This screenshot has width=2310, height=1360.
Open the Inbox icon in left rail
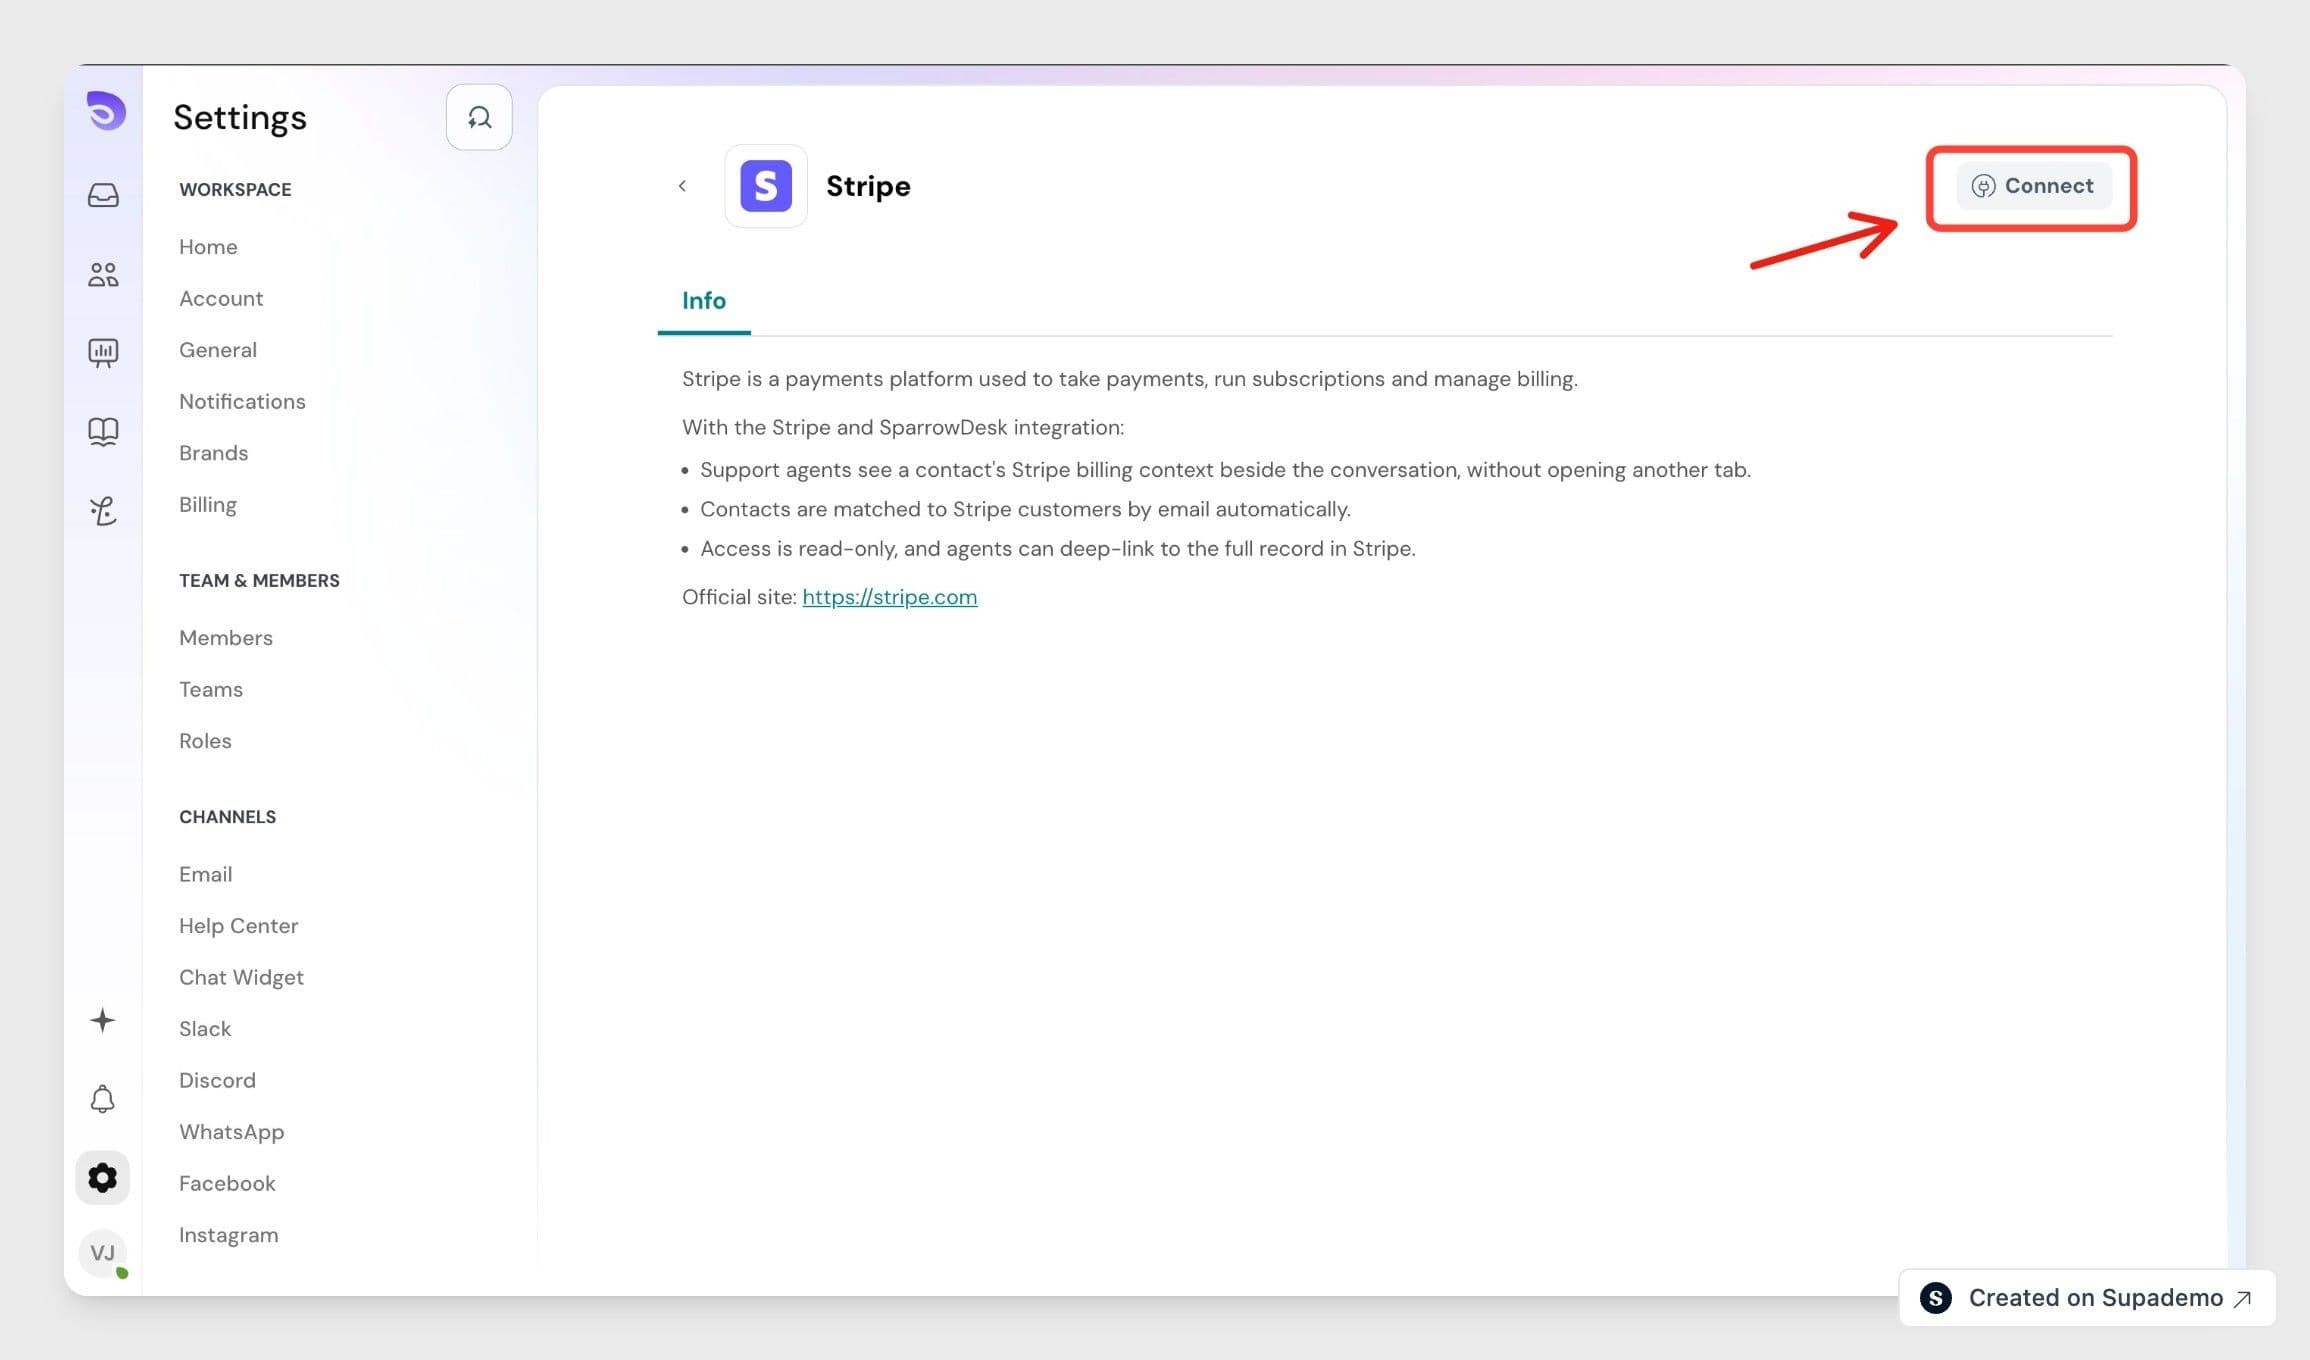coord(103,195)
